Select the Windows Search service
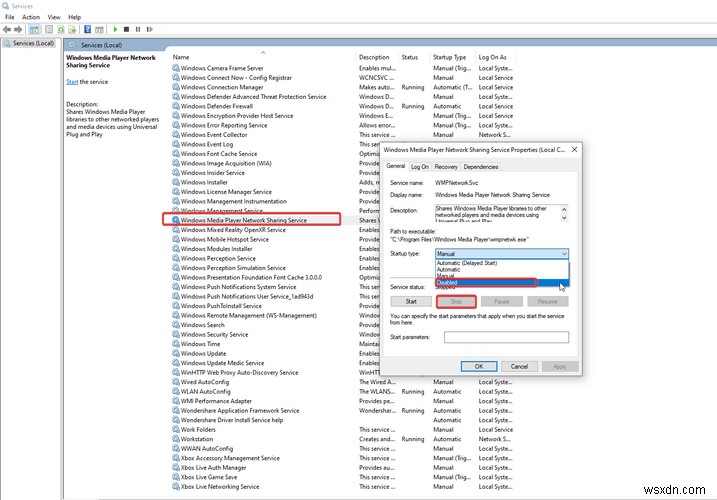 [276, 325]
